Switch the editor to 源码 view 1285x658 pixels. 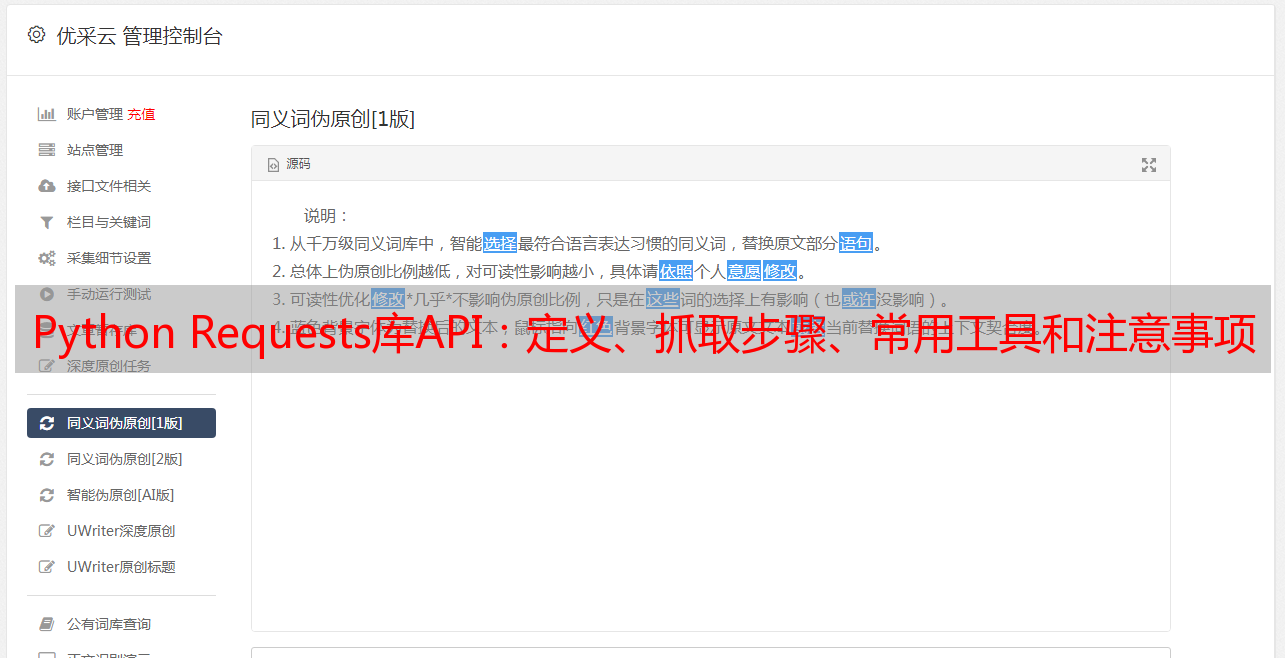(289, 164)
